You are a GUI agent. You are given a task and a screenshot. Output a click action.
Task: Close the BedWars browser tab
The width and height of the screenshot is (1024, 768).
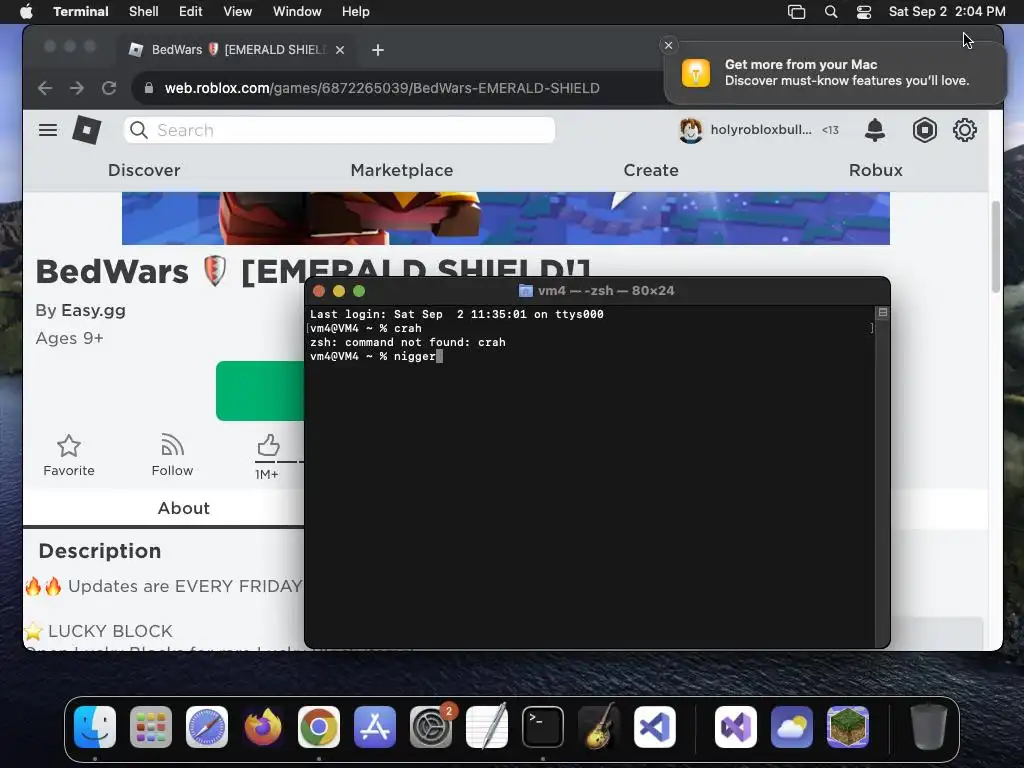coord(340,50)
